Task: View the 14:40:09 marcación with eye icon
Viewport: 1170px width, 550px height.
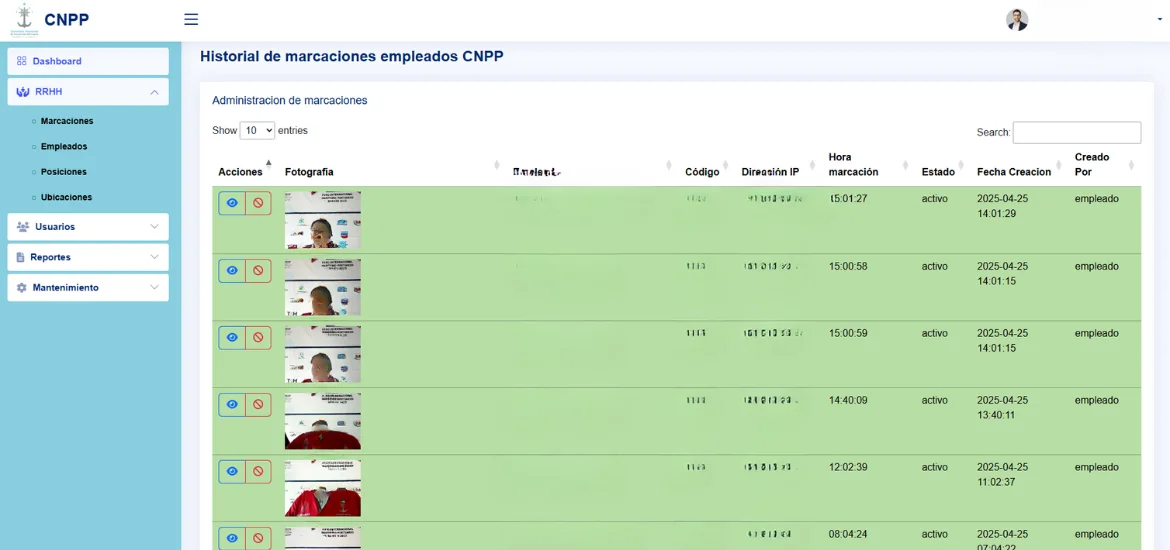Action: [232, 404]
